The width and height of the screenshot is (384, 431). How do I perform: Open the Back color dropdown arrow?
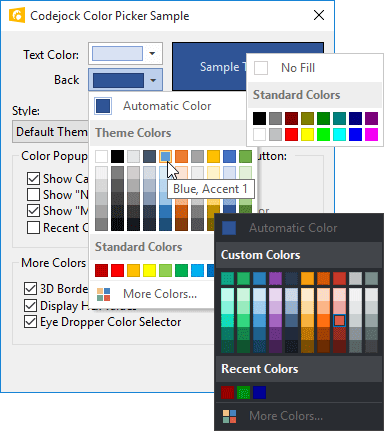click(x=153, y=80)
